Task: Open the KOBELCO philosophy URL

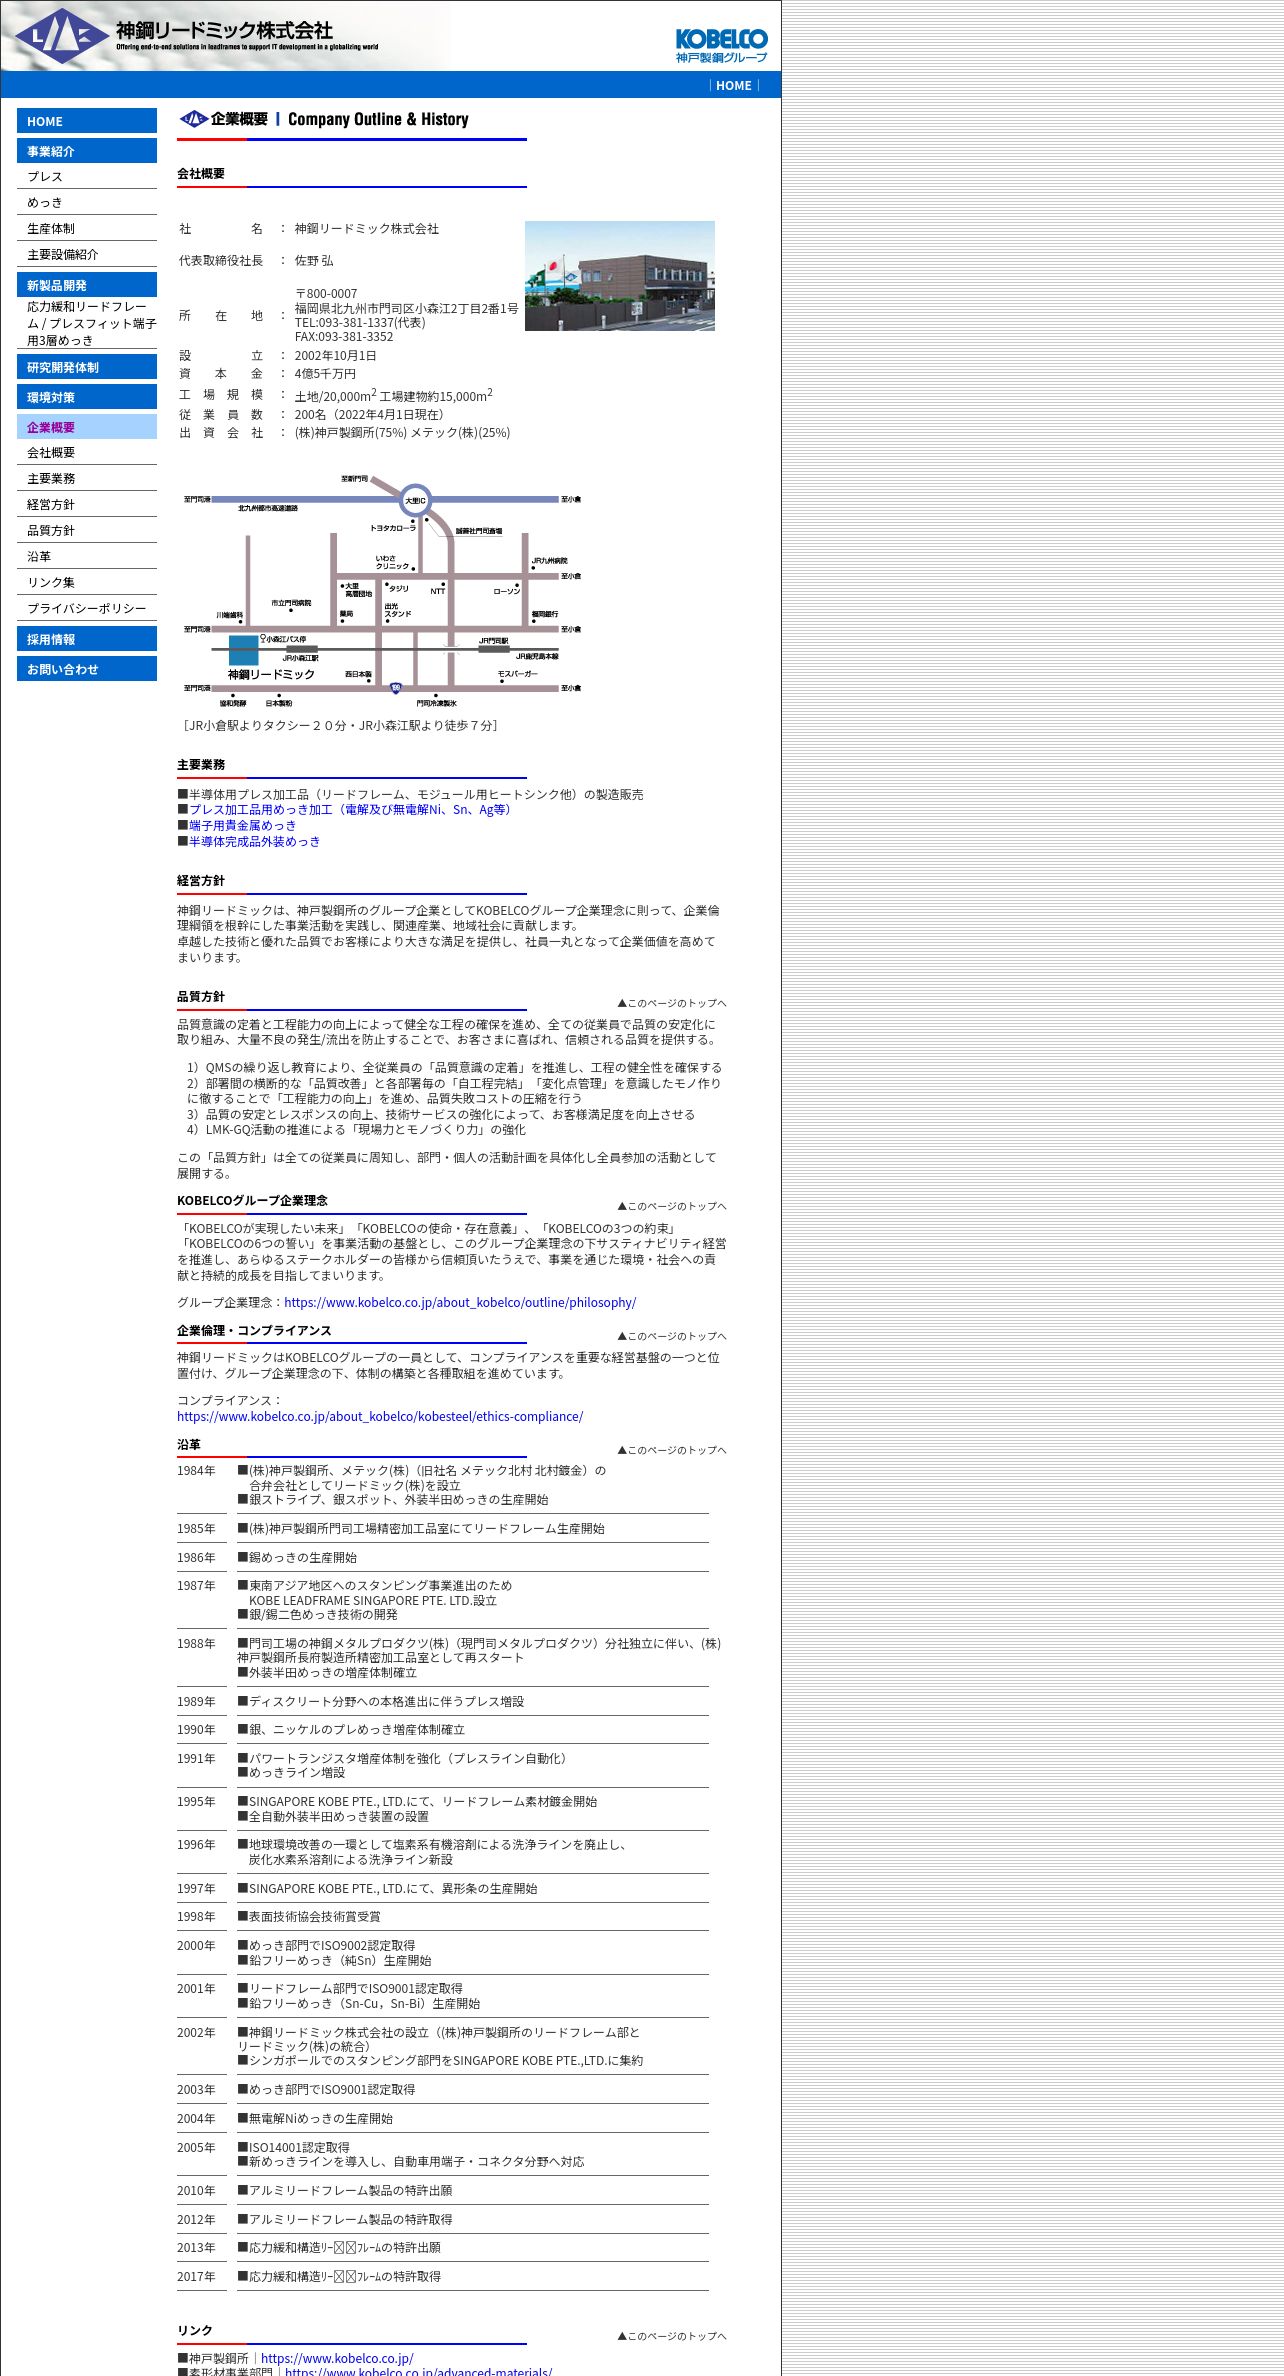Action: (x=460, y=1302)
